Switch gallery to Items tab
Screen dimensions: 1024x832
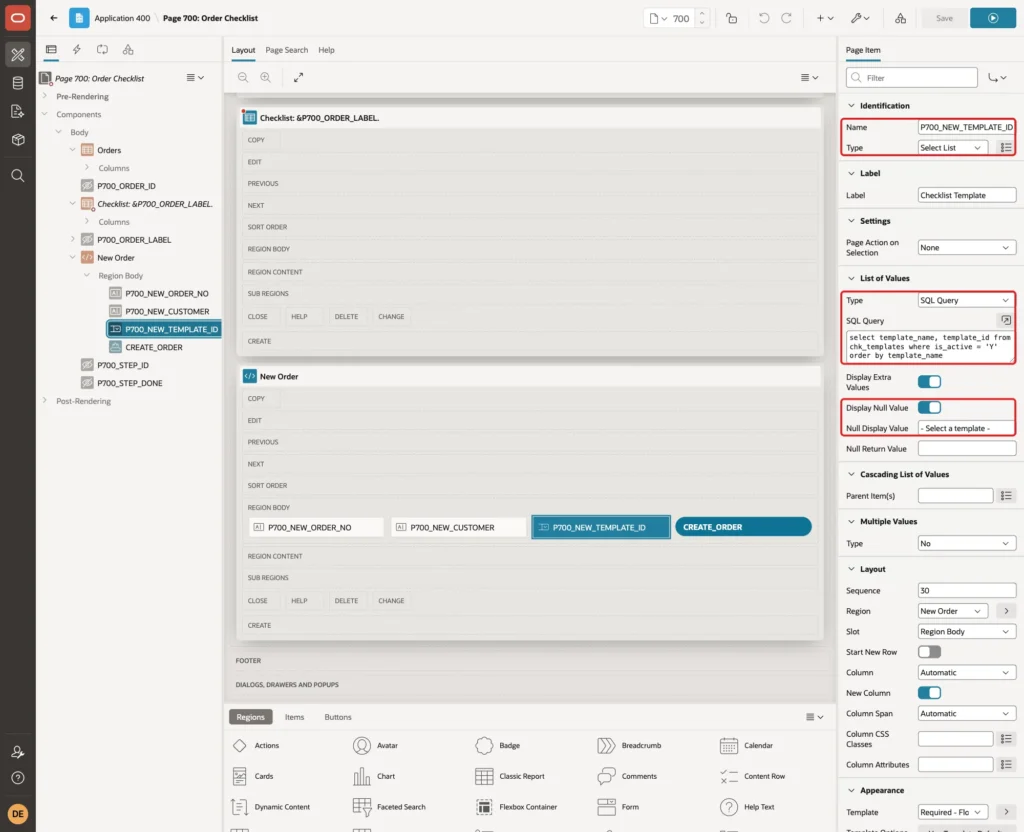click(294, 717)
